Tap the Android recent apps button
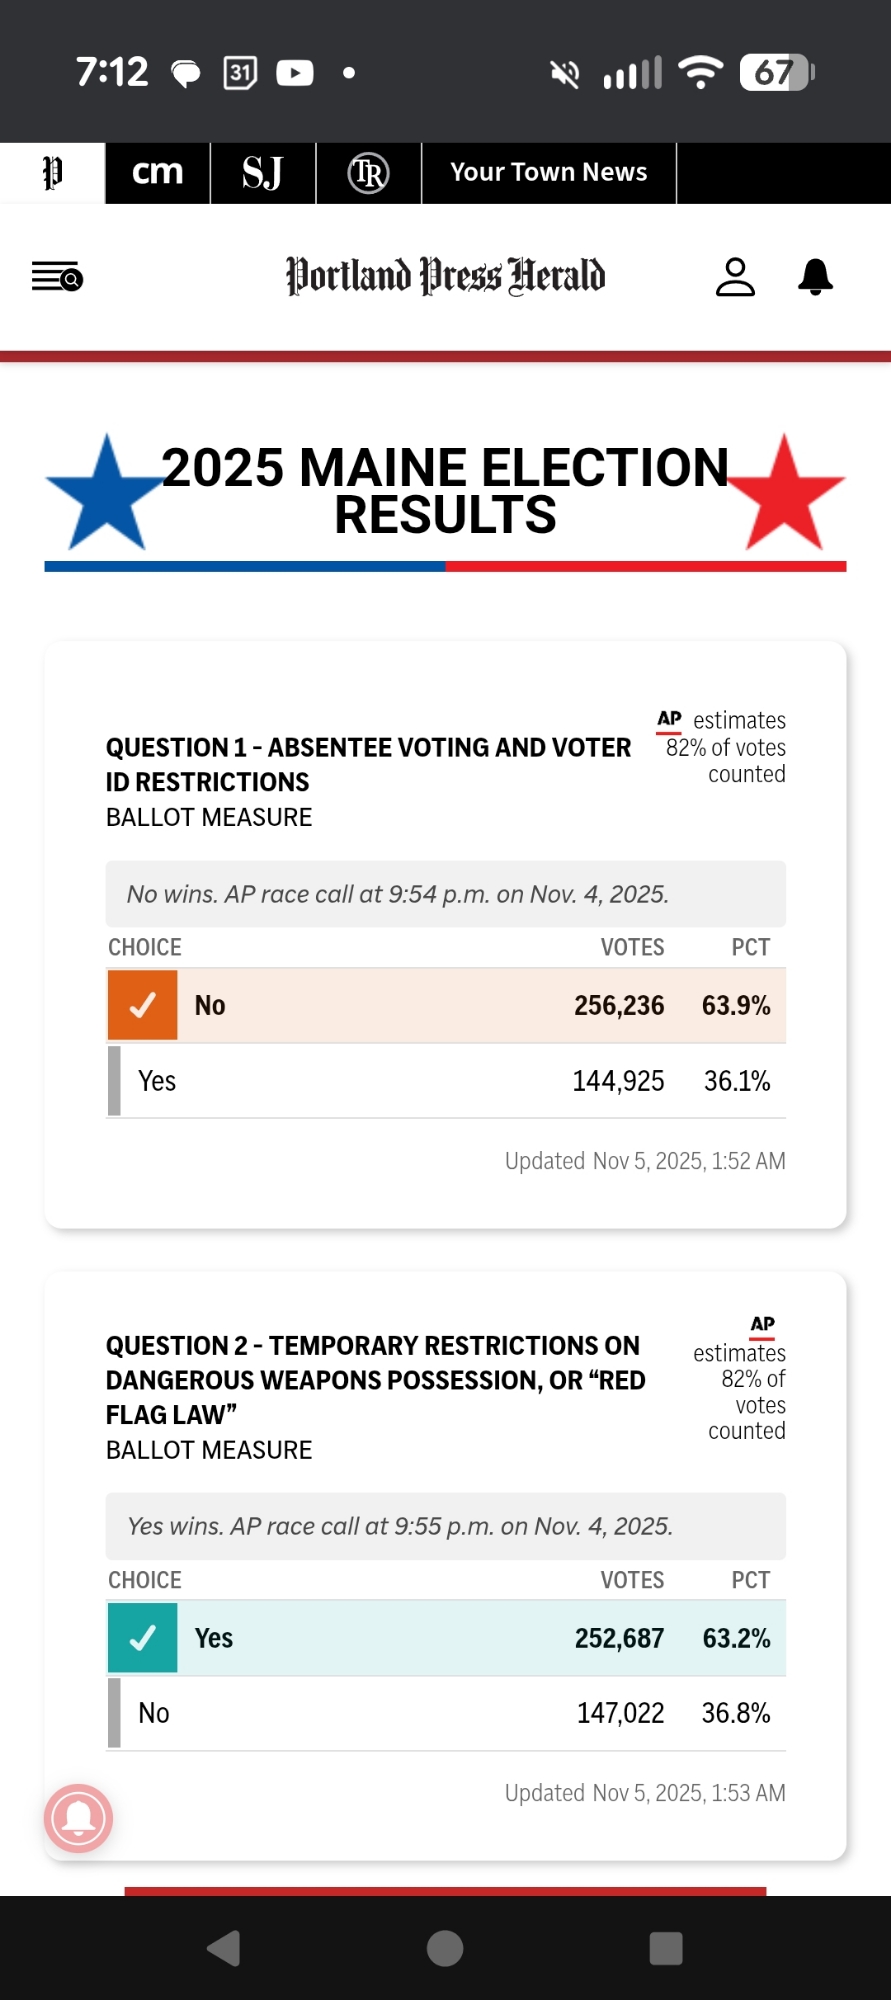The height and width of the screenshot is (2000, 891). click(666, 1948)
